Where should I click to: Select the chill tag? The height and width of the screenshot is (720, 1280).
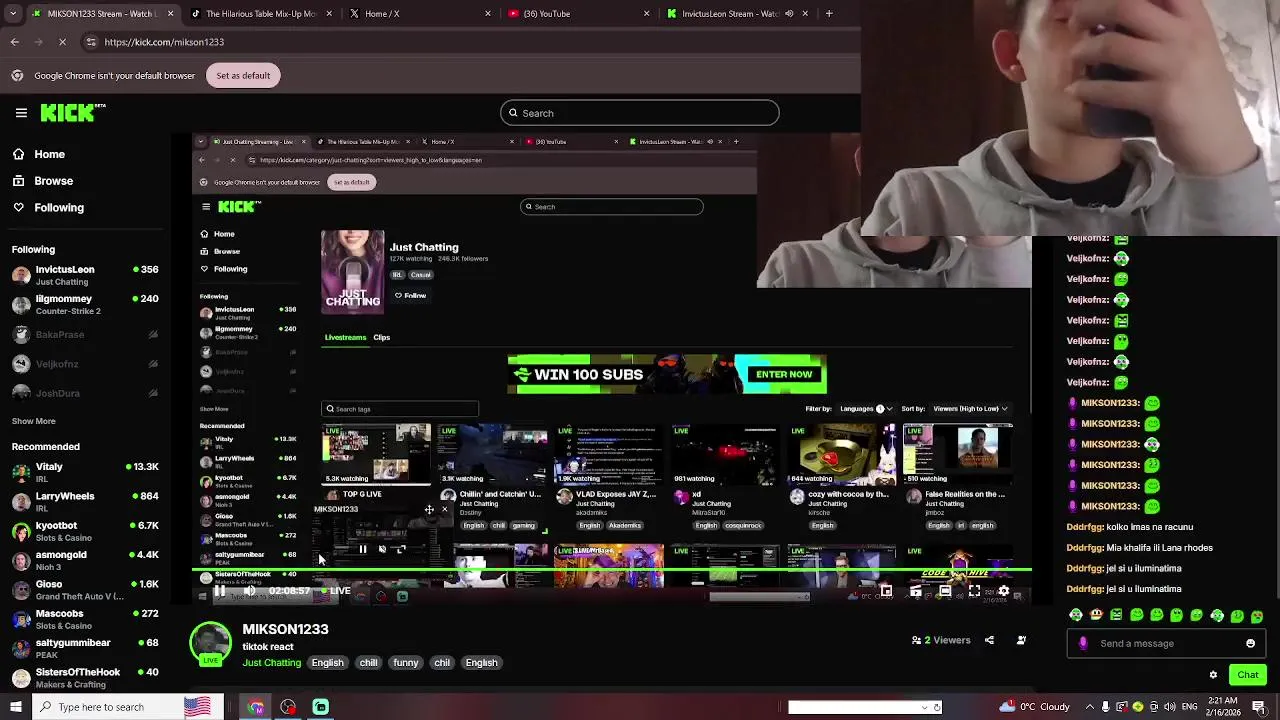coord(368,663)
